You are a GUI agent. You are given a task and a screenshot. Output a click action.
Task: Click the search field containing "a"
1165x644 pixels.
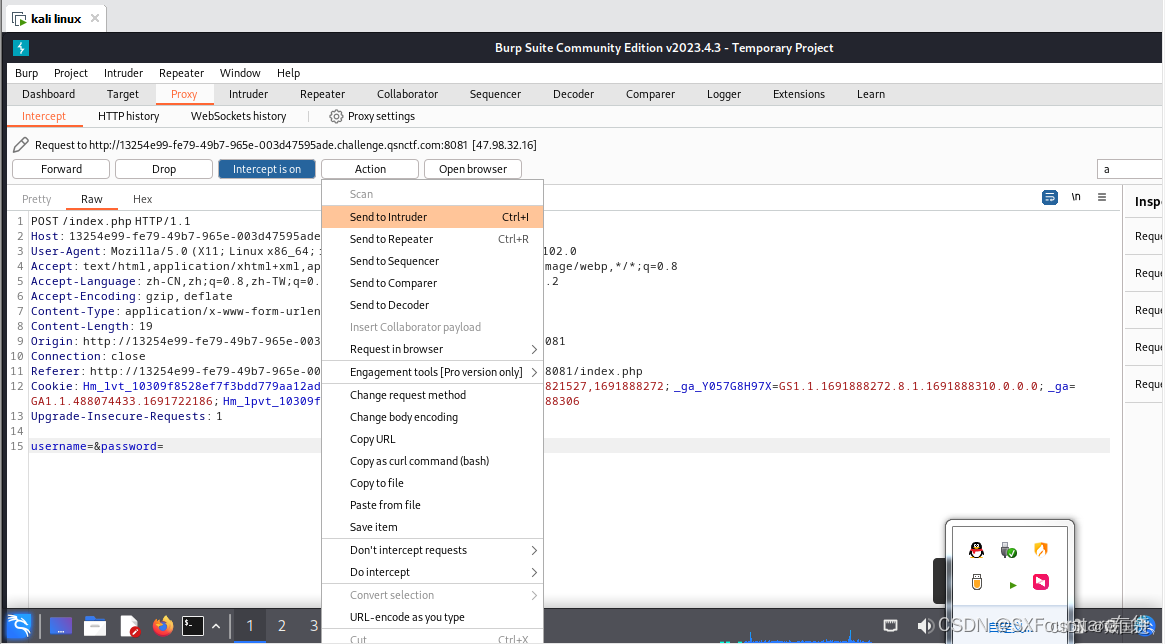click(x=1130, y=169)
